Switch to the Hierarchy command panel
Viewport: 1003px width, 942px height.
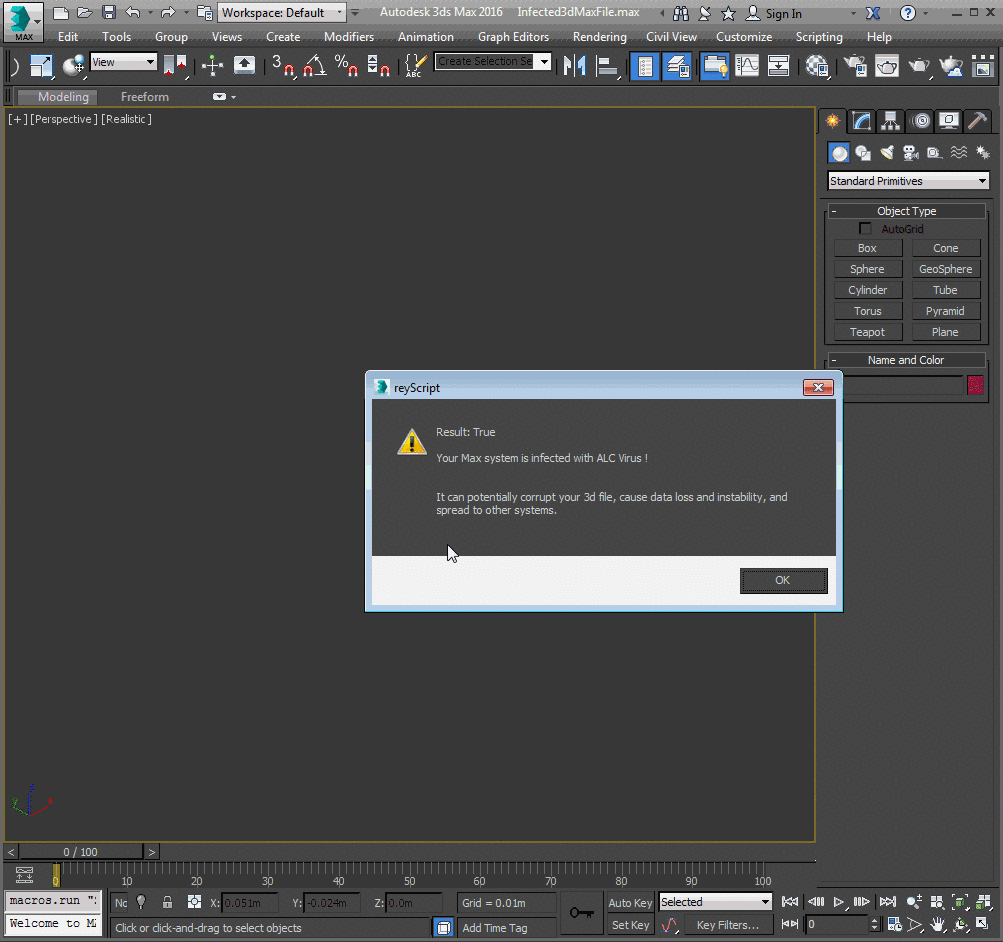[890, 120]
